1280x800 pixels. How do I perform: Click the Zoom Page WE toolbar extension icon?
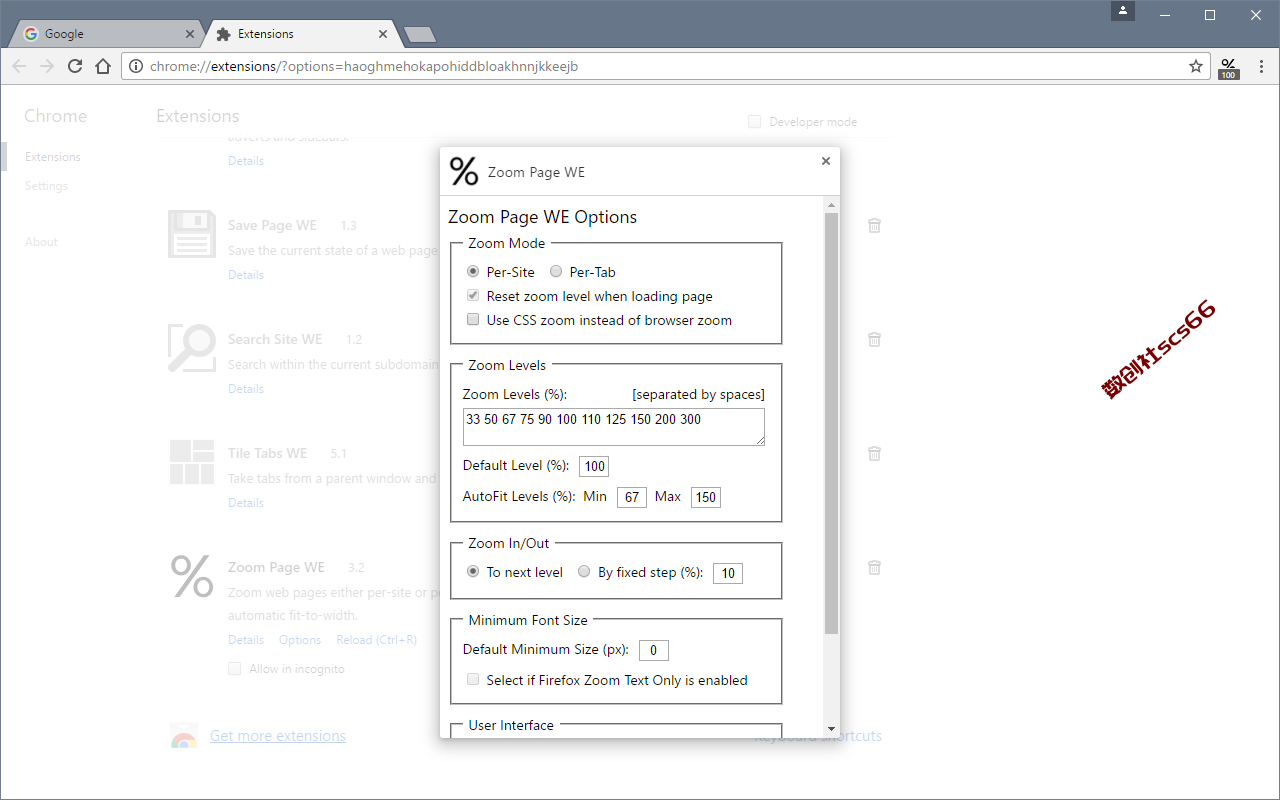tap(1229, 67)
